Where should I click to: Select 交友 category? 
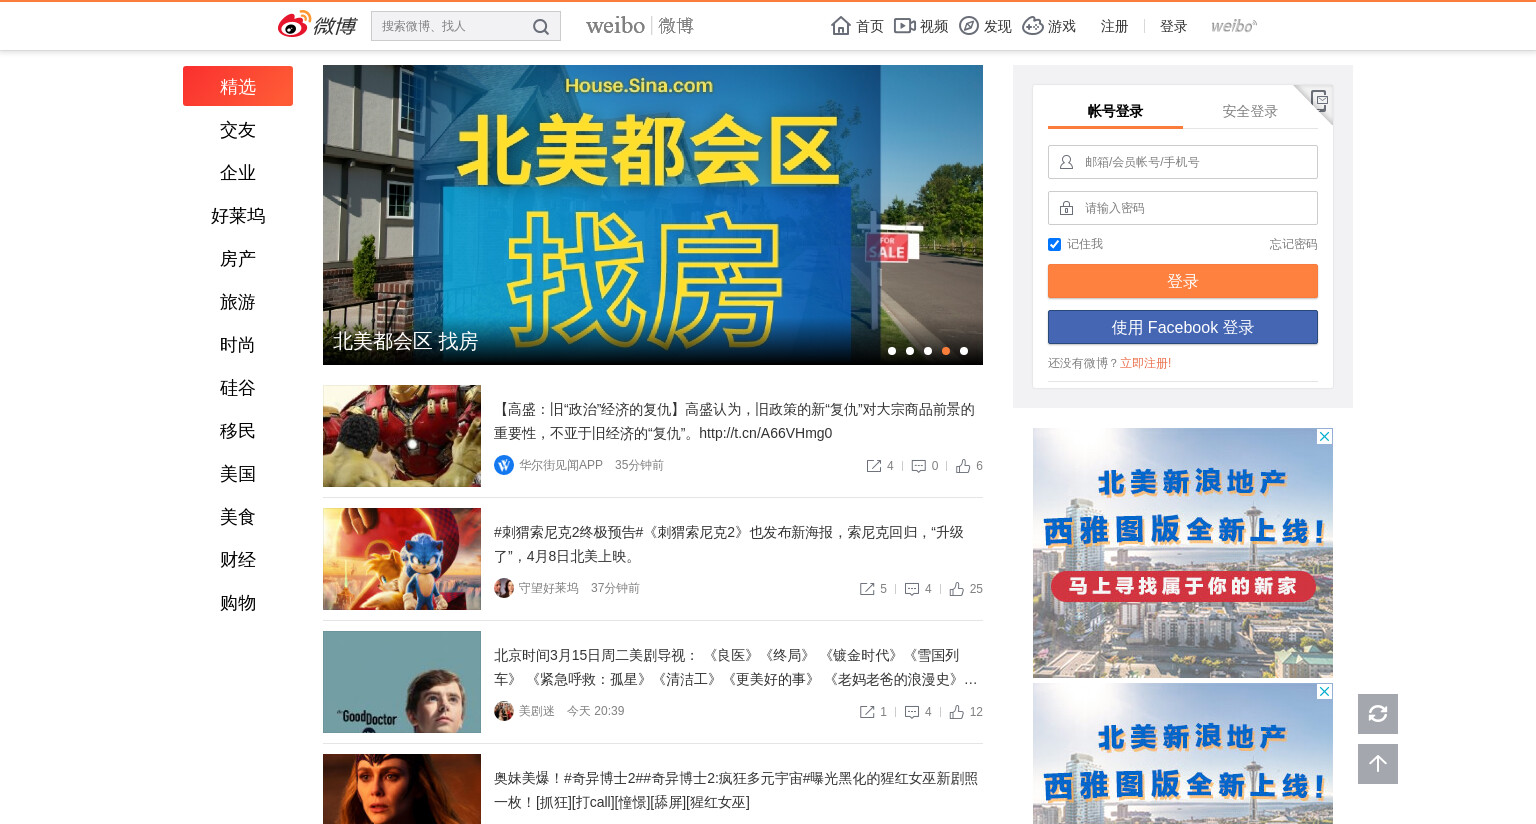coord(238,130)
